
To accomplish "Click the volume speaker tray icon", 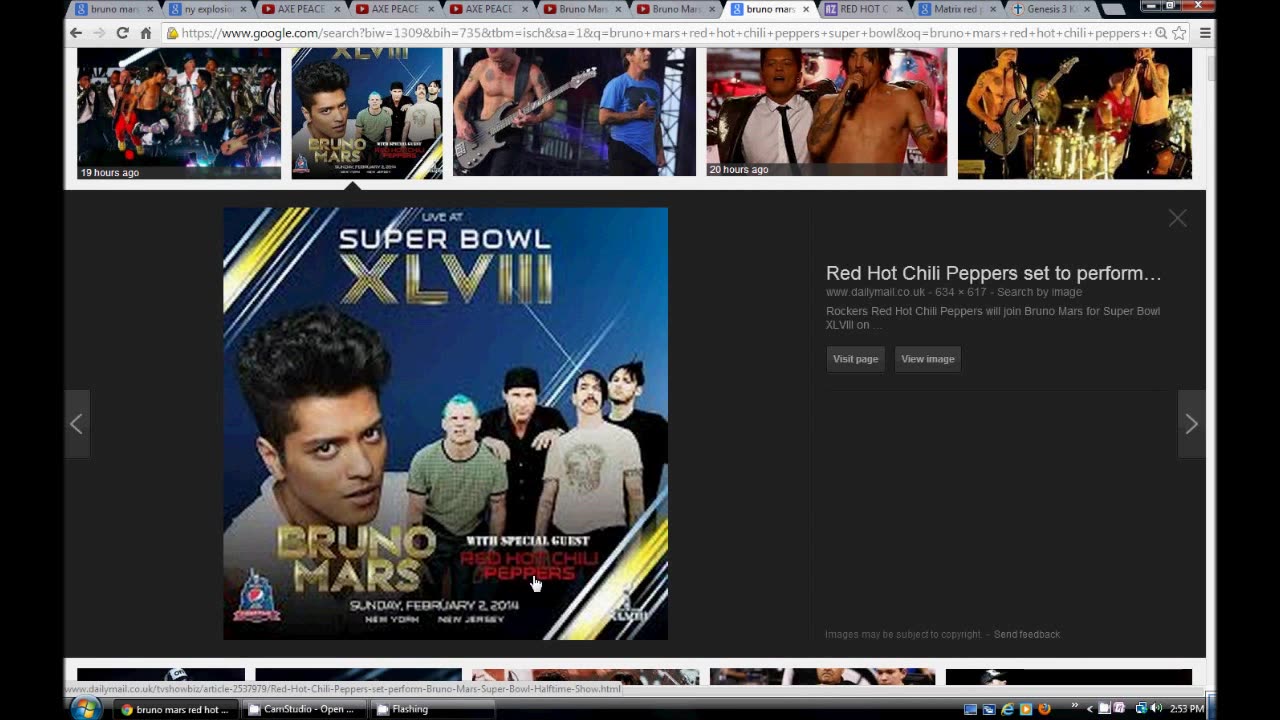I will (x=1158, y=709).
